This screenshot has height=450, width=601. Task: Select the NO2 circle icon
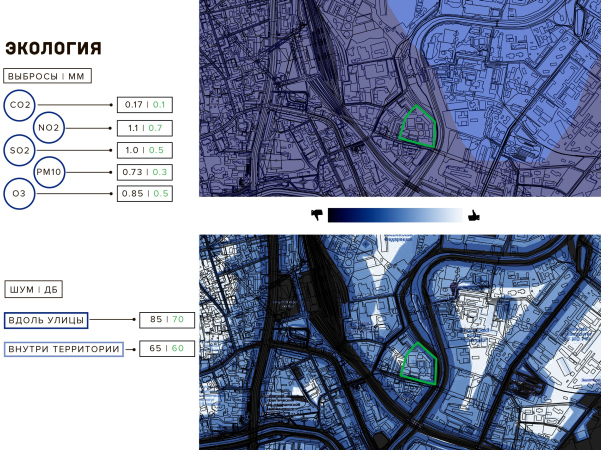[49, 128]
